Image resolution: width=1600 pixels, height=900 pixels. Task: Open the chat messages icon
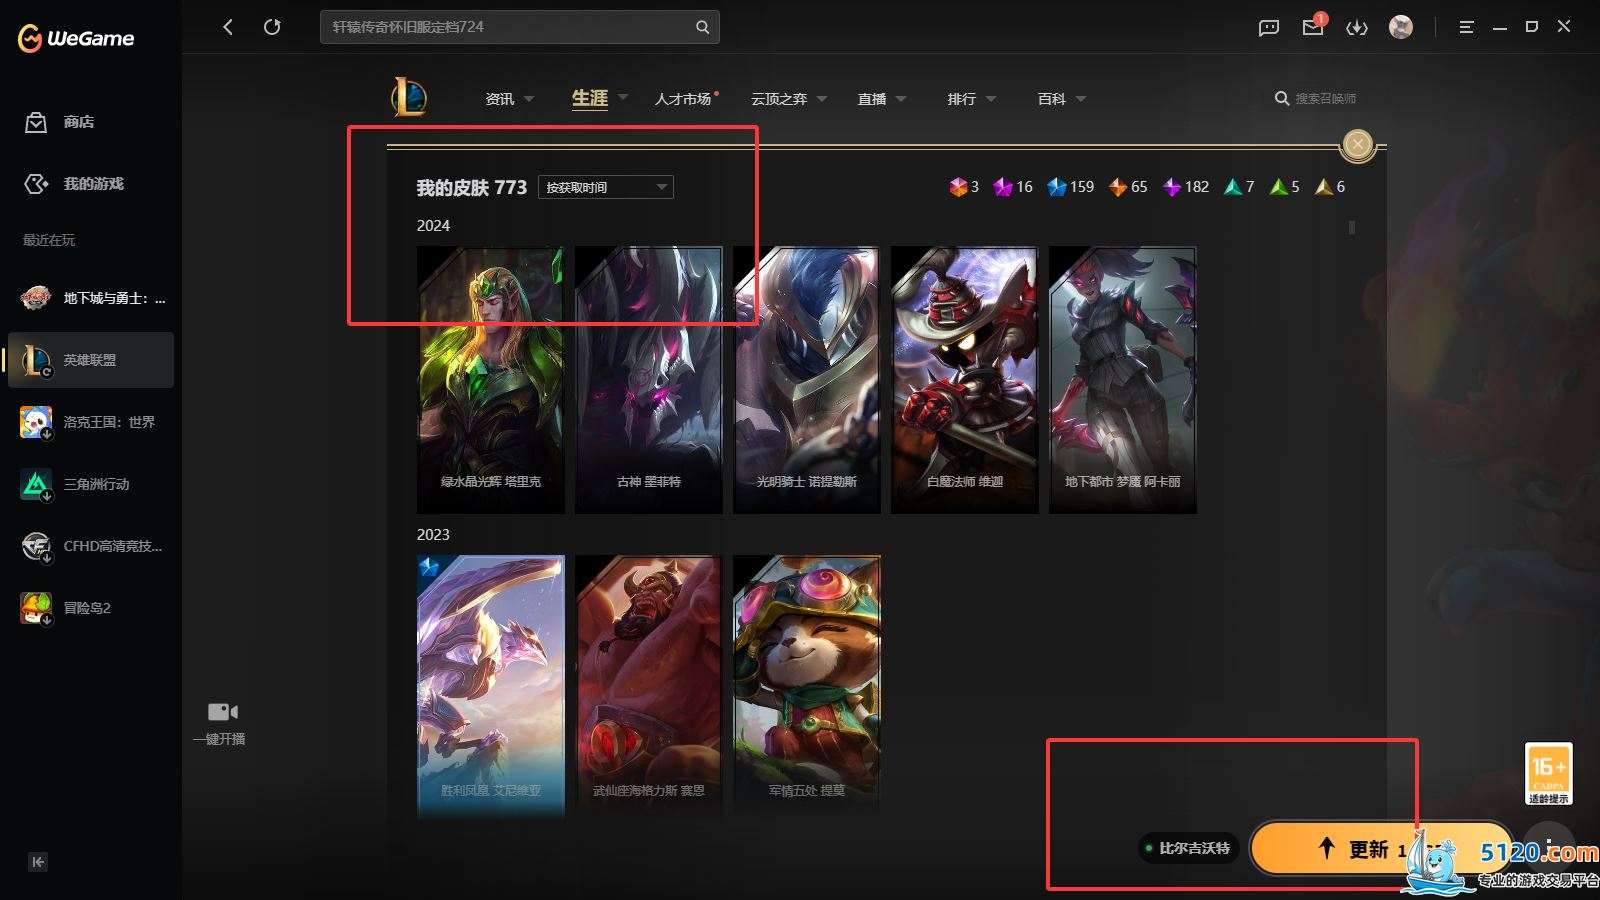click(1269, 28)
